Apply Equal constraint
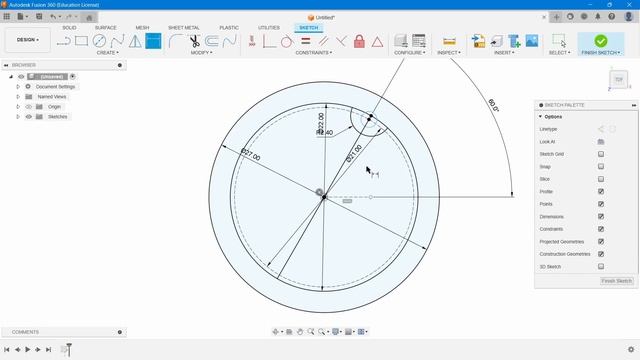 click(x=305, y=41)
